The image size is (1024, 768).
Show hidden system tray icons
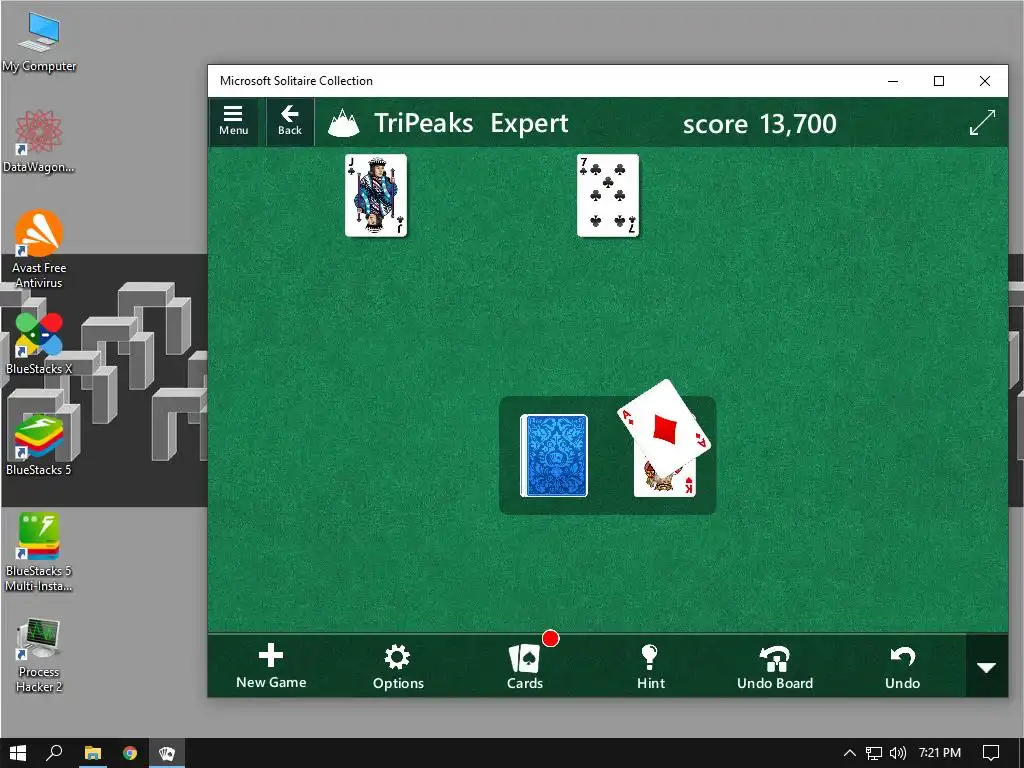point(850,753)
